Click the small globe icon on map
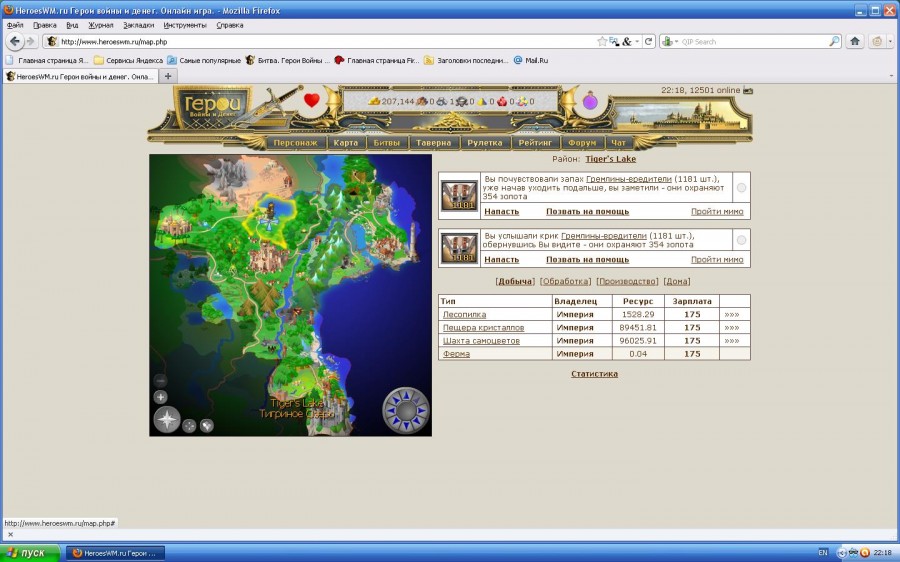 coord(207,425)
